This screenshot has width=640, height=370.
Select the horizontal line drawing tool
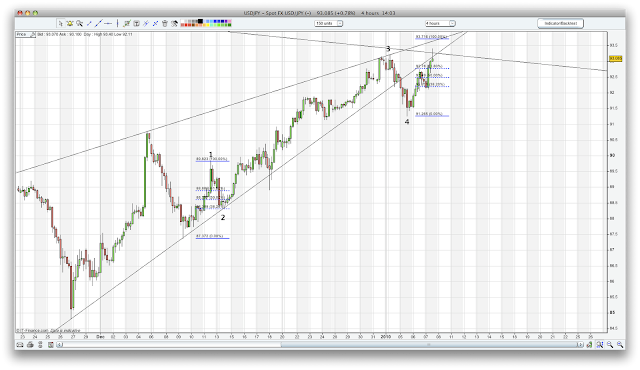[108, 24]
